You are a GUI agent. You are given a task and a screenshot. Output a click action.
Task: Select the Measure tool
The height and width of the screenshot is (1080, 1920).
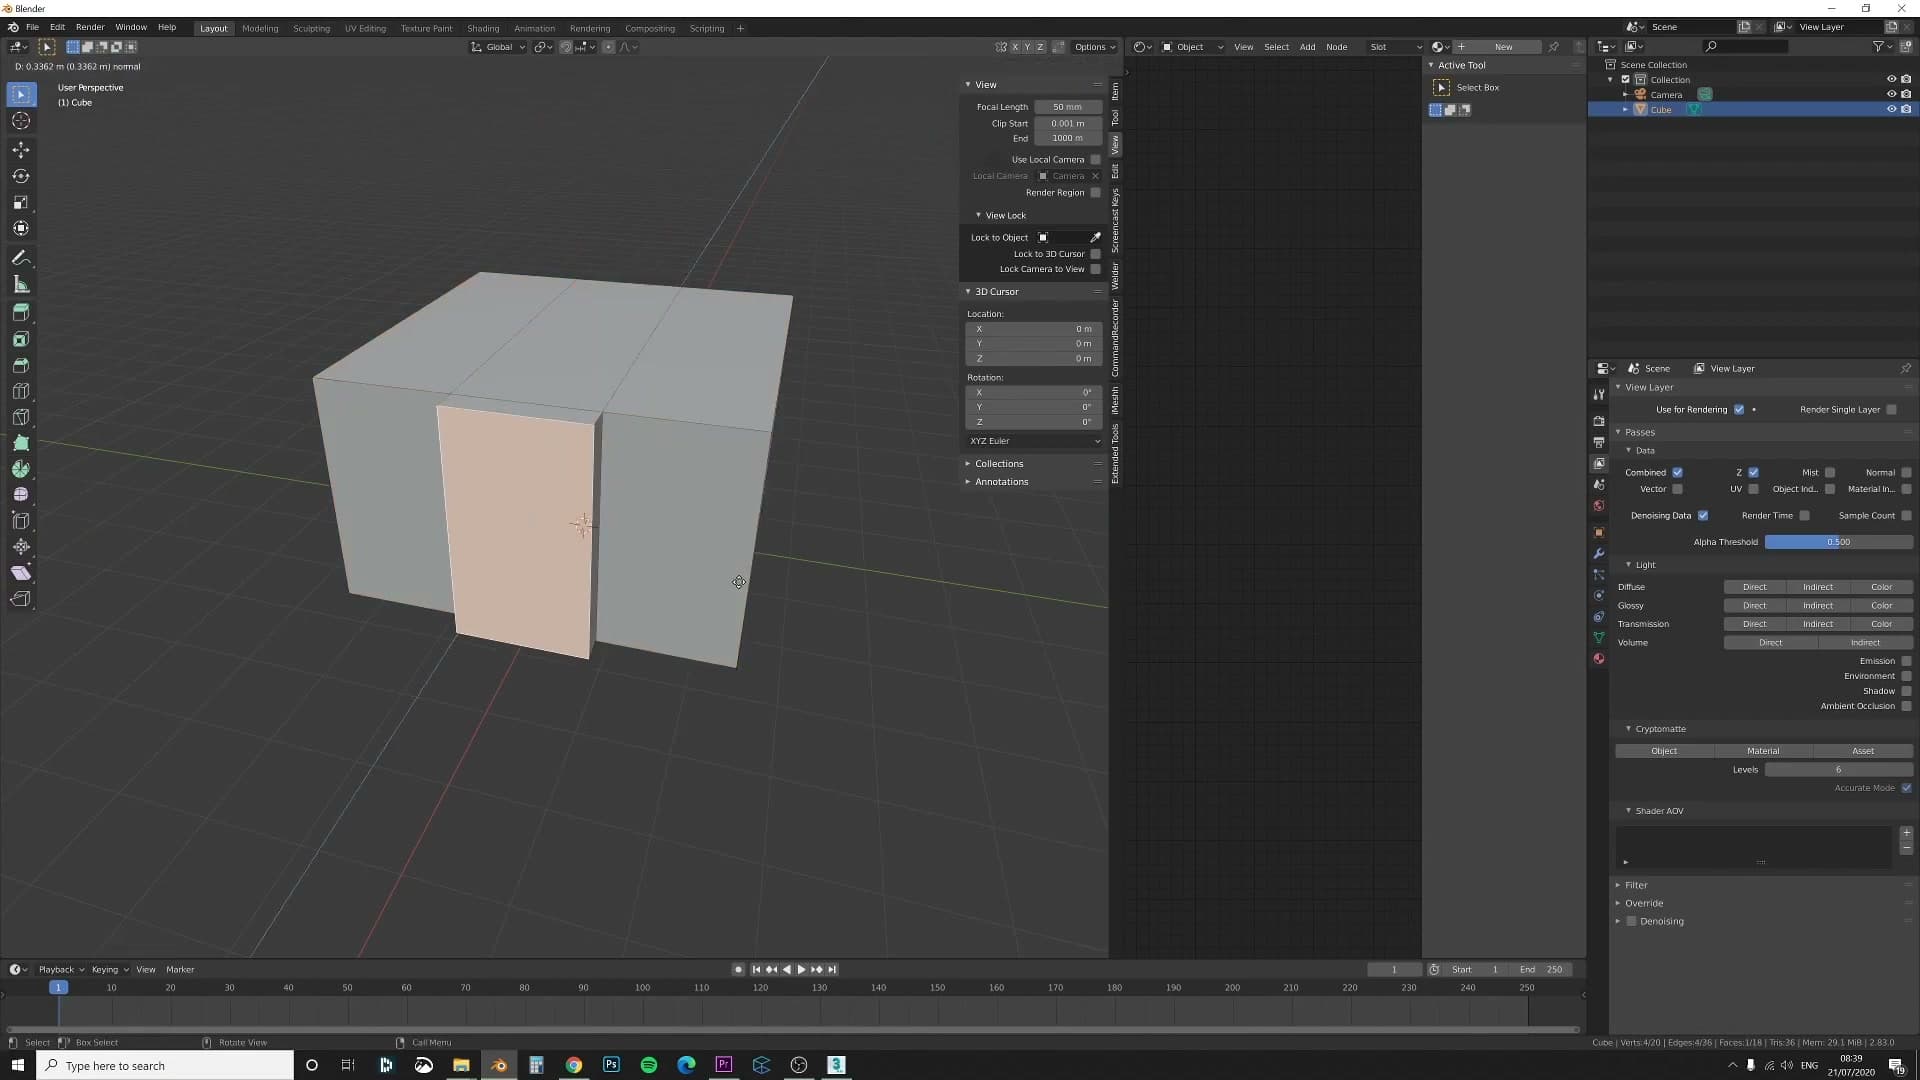(21, 285)
